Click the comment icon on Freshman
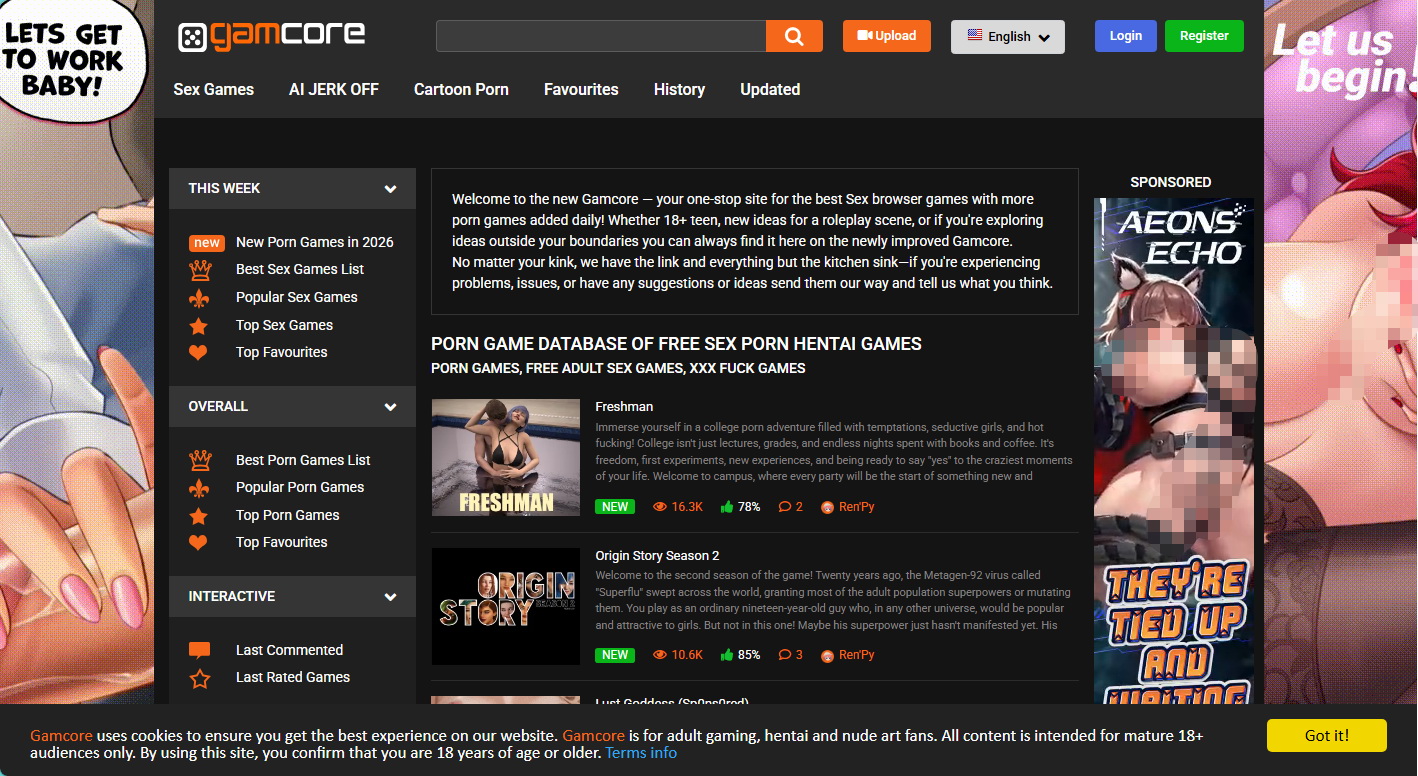1418x776 pixels. 785,507
